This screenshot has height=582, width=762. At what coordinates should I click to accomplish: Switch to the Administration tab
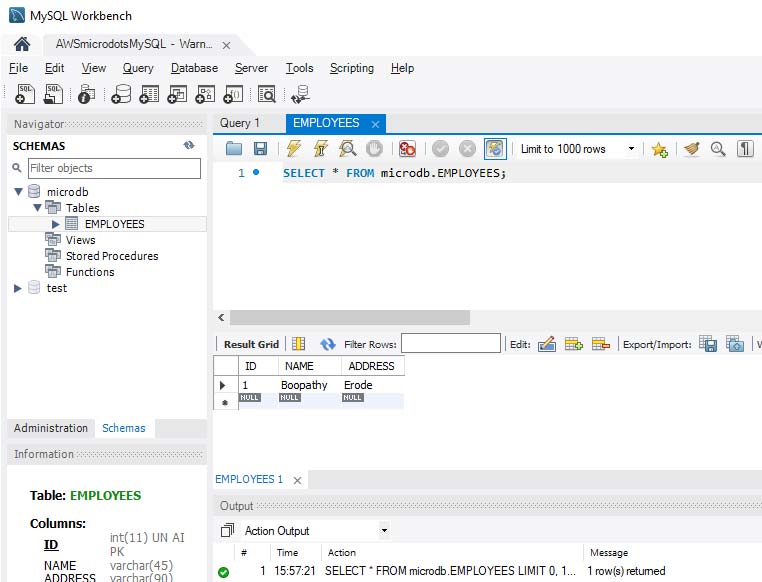tap(51, 428)
